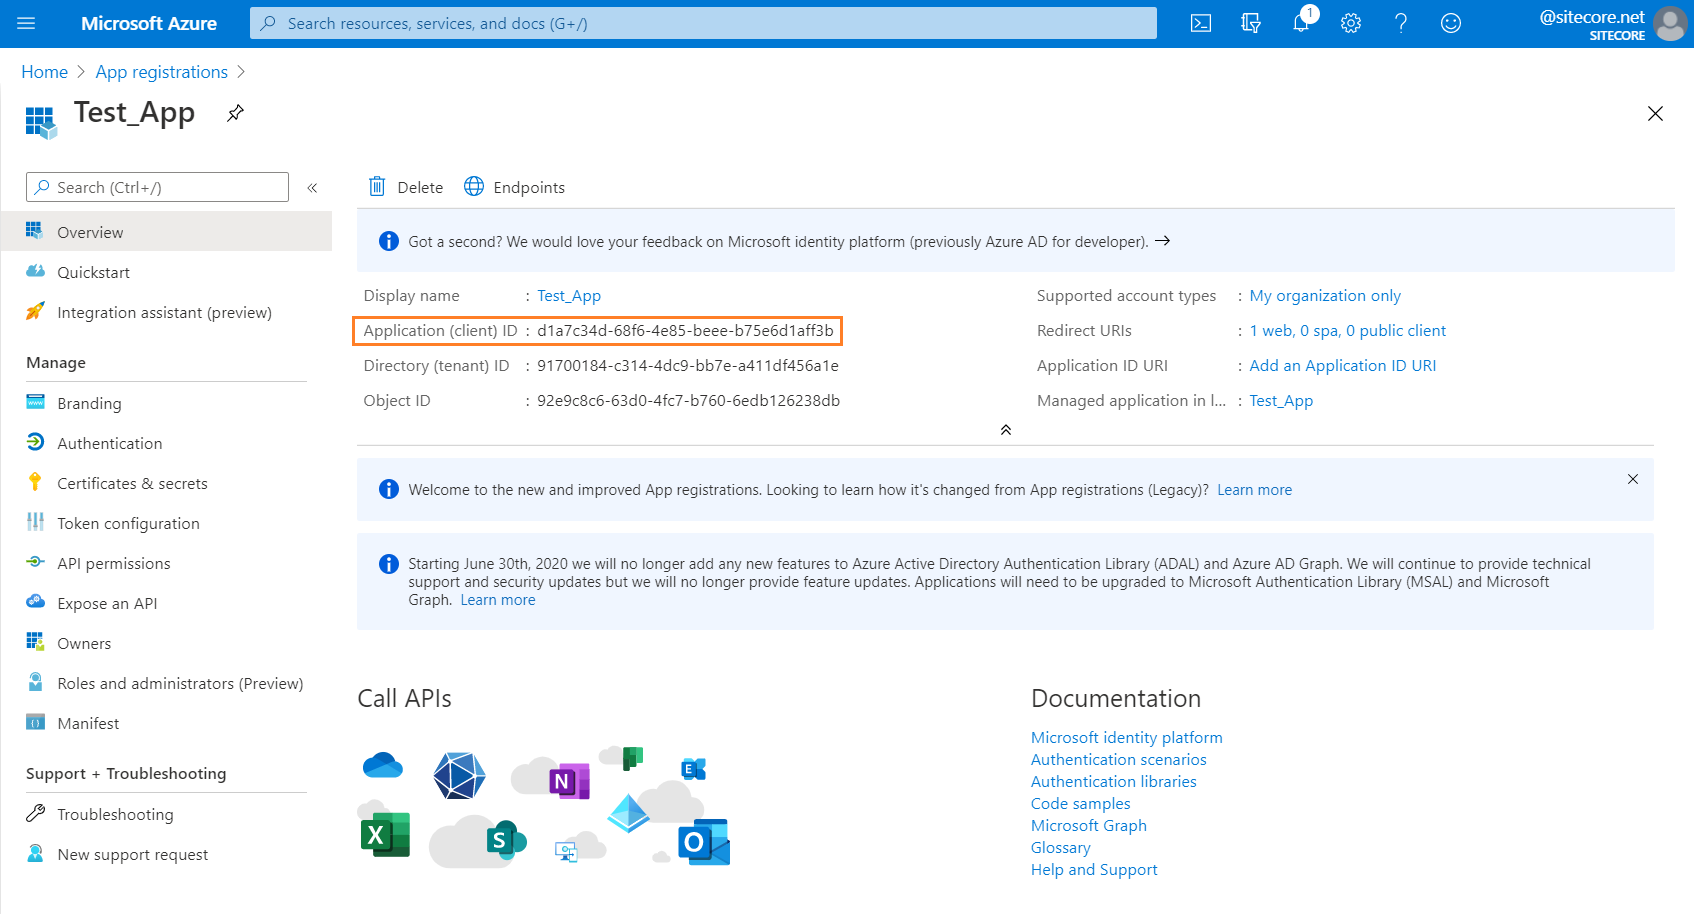Follow the My organization only link
The width and height of the screenshot is (1694, 914).
(1325, 295)
